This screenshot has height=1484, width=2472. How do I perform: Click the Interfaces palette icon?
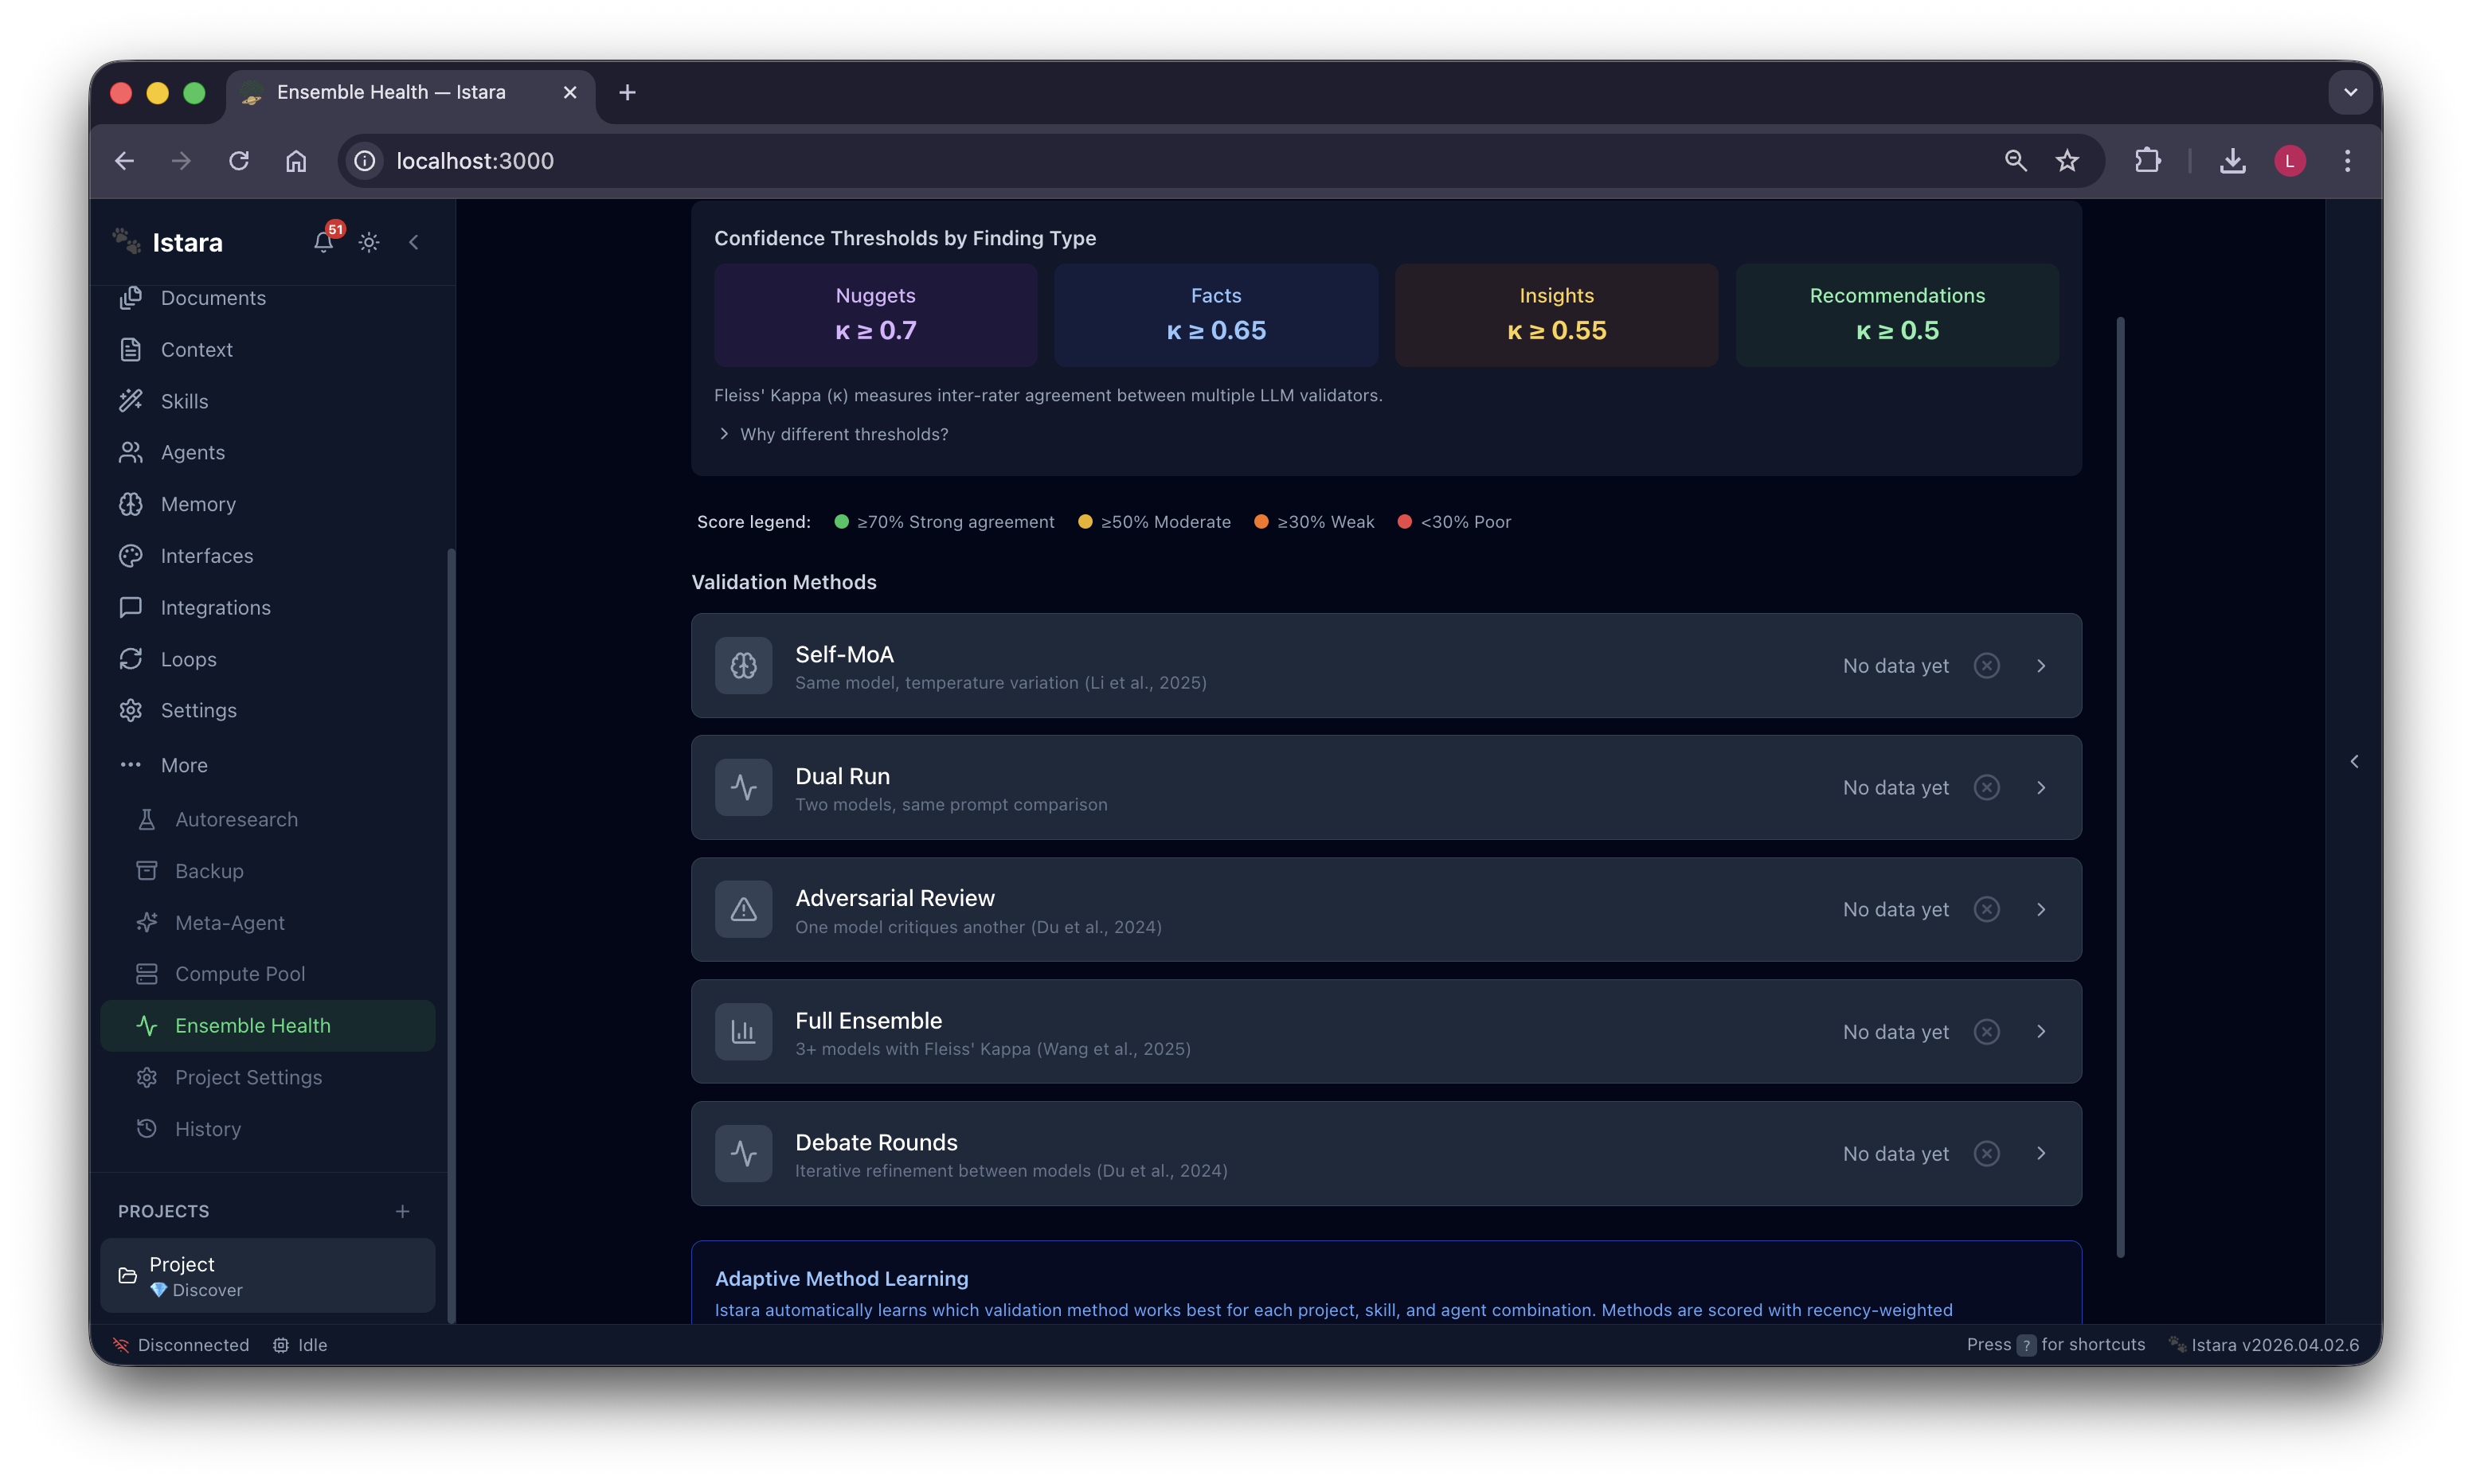(131, 556)
